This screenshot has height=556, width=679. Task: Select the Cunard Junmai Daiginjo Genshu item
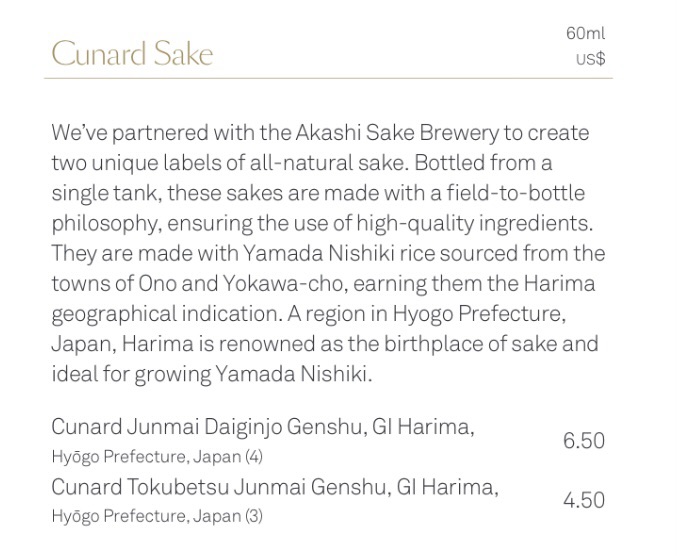[262, 428]
